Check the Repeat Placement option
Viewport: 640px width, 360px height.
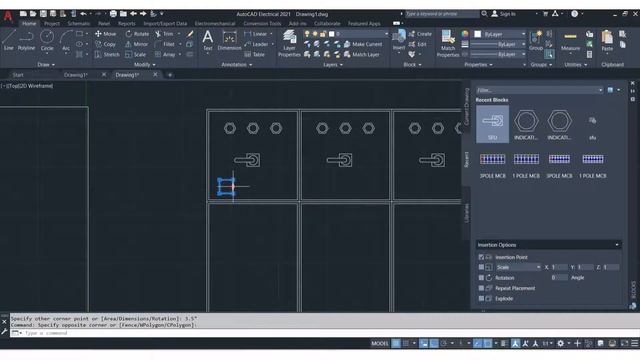coord(481,288)
